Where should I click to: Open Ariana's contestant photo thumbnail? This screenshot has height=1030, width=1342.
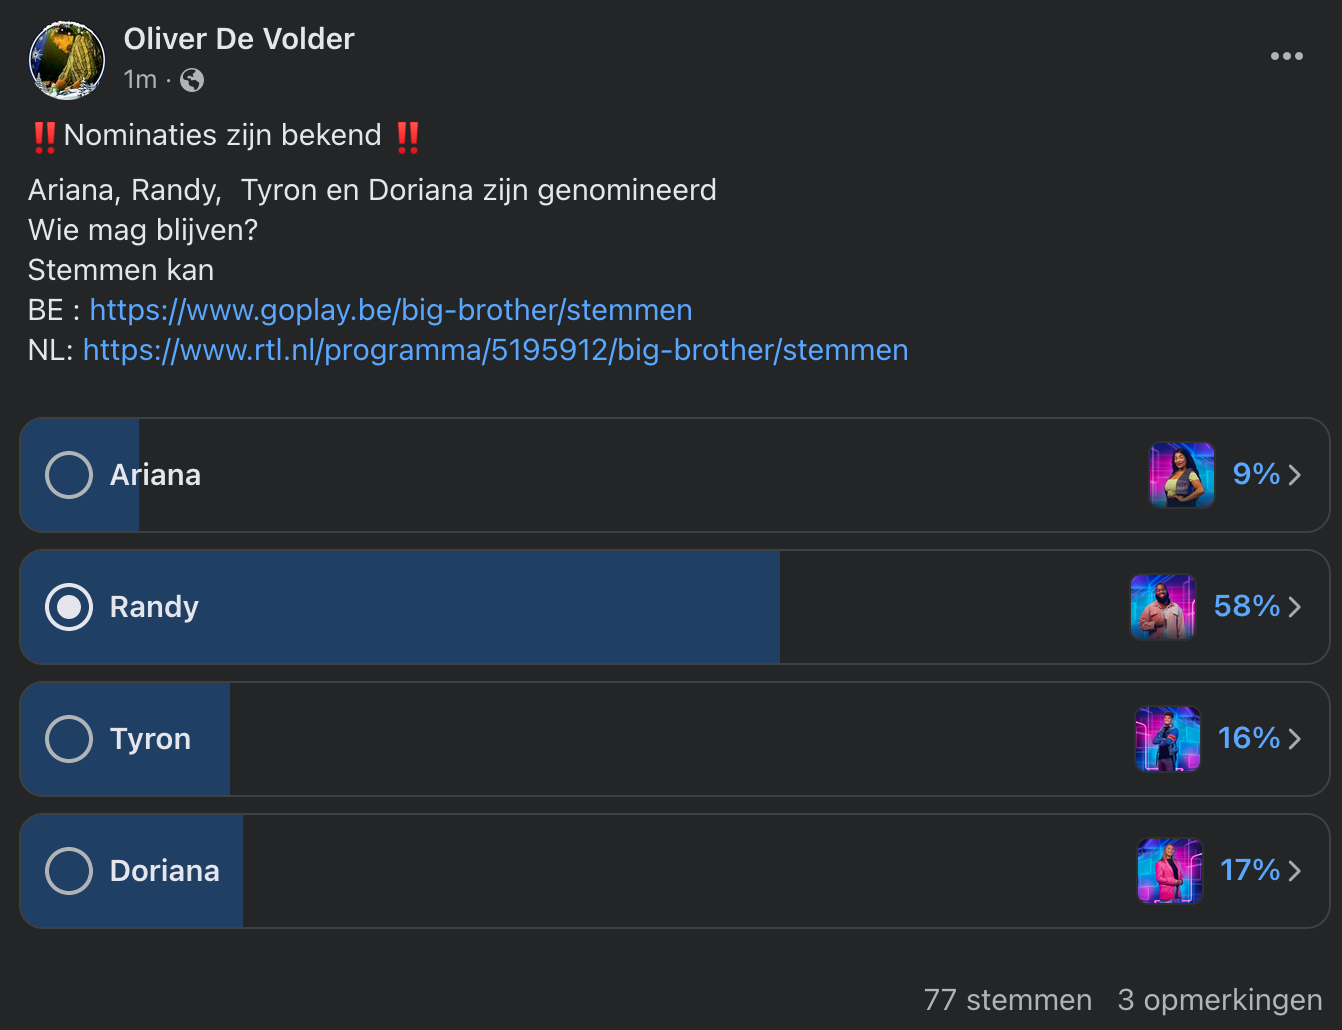tap(1182, 475)
